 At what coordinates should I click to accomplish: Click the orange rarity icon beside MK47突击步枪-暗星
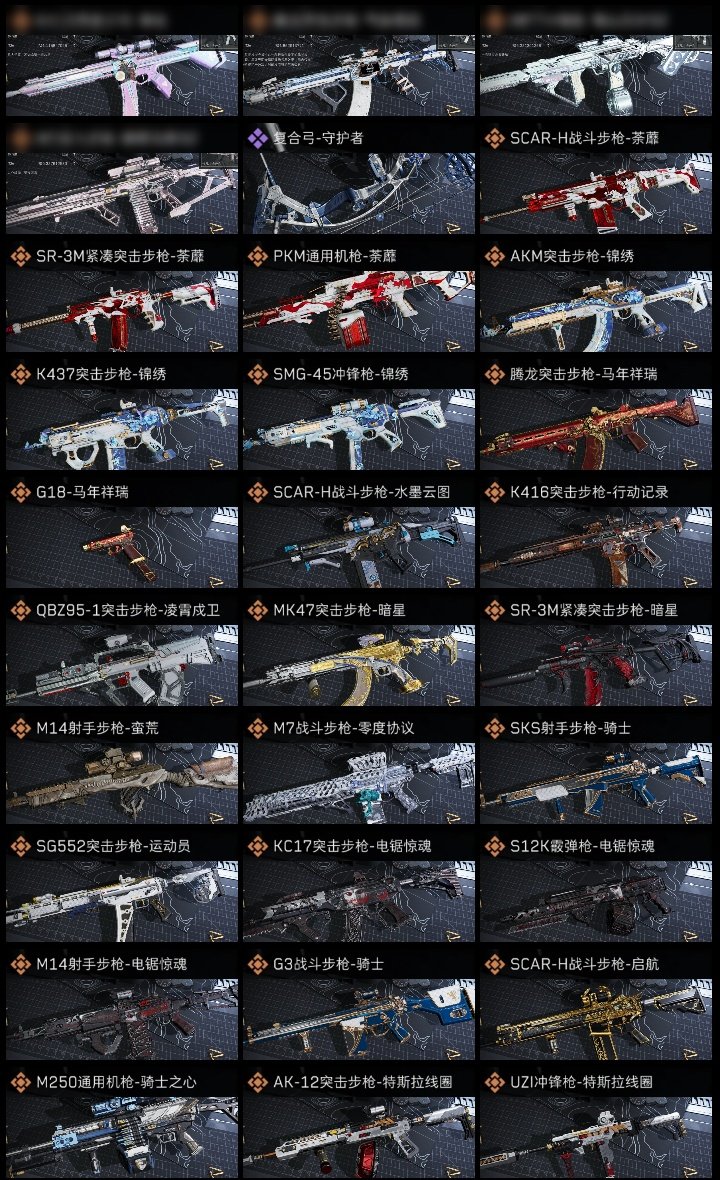(258, 610)
